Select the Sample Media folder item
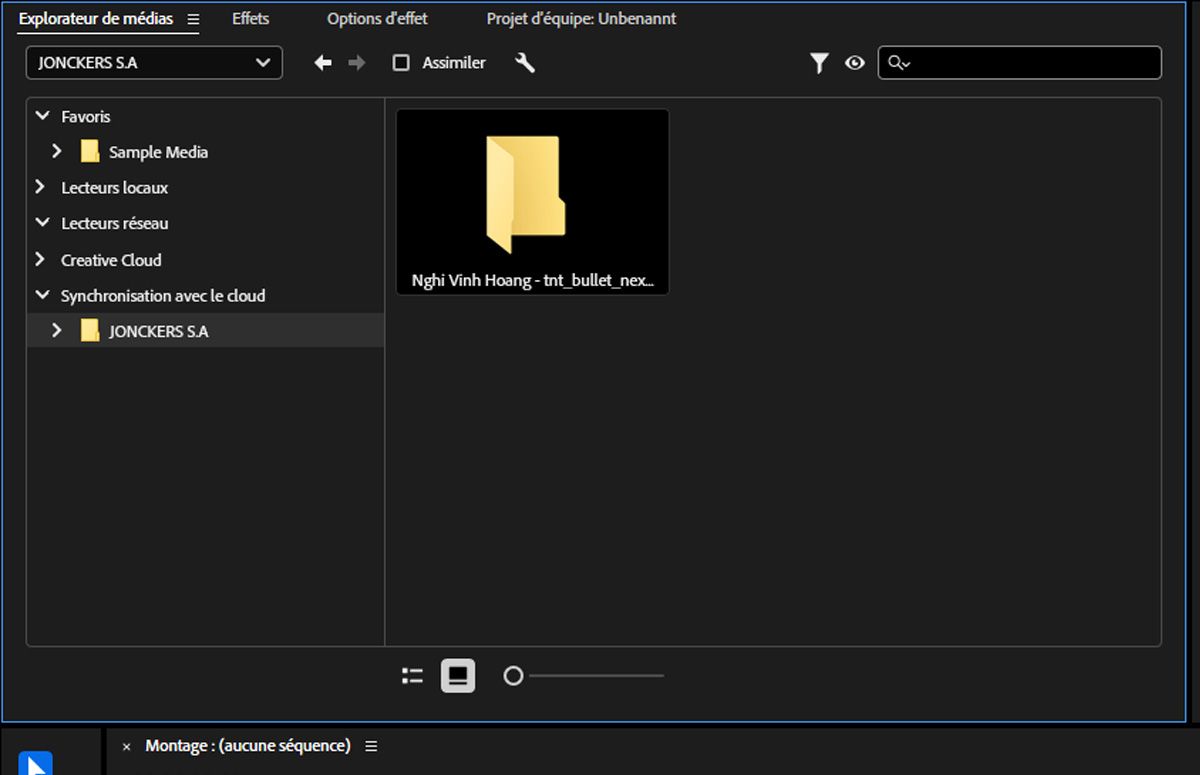1200x775 pixels. point(158,152)
